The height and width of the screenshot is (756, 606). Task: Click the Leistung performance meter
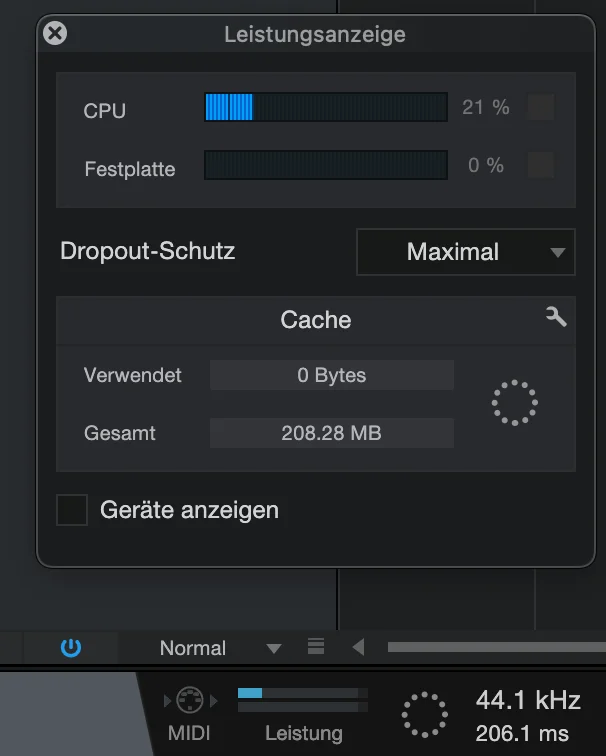[303, 700]
